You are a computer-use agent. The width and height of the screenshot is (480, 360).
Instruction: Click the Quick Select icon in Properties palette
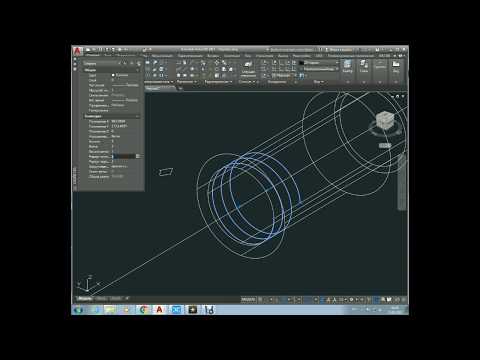pos(139,63)
